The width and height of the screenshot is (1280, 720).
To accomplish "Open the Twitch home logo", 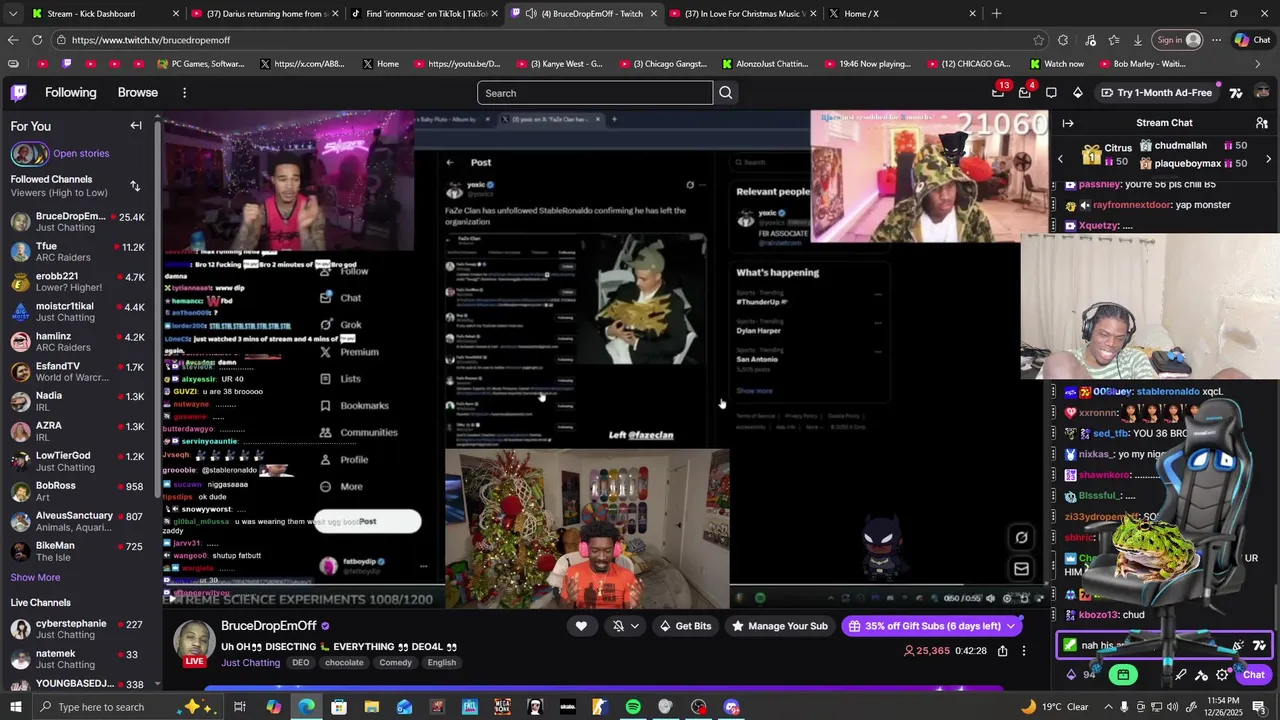I will 19,93.
